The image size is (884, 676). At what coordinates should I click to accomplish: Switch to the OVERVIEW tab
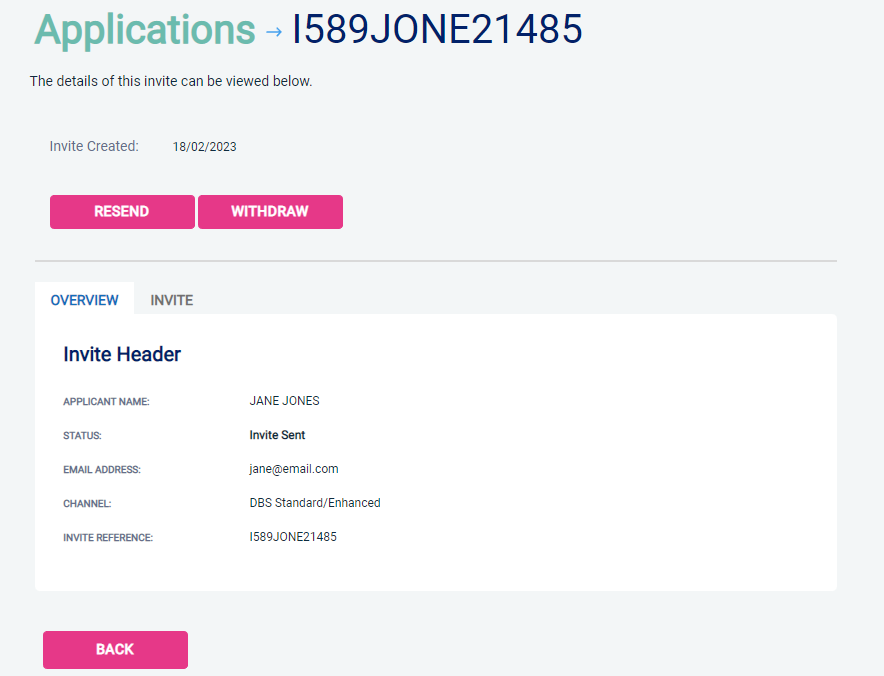click(85, 300)
